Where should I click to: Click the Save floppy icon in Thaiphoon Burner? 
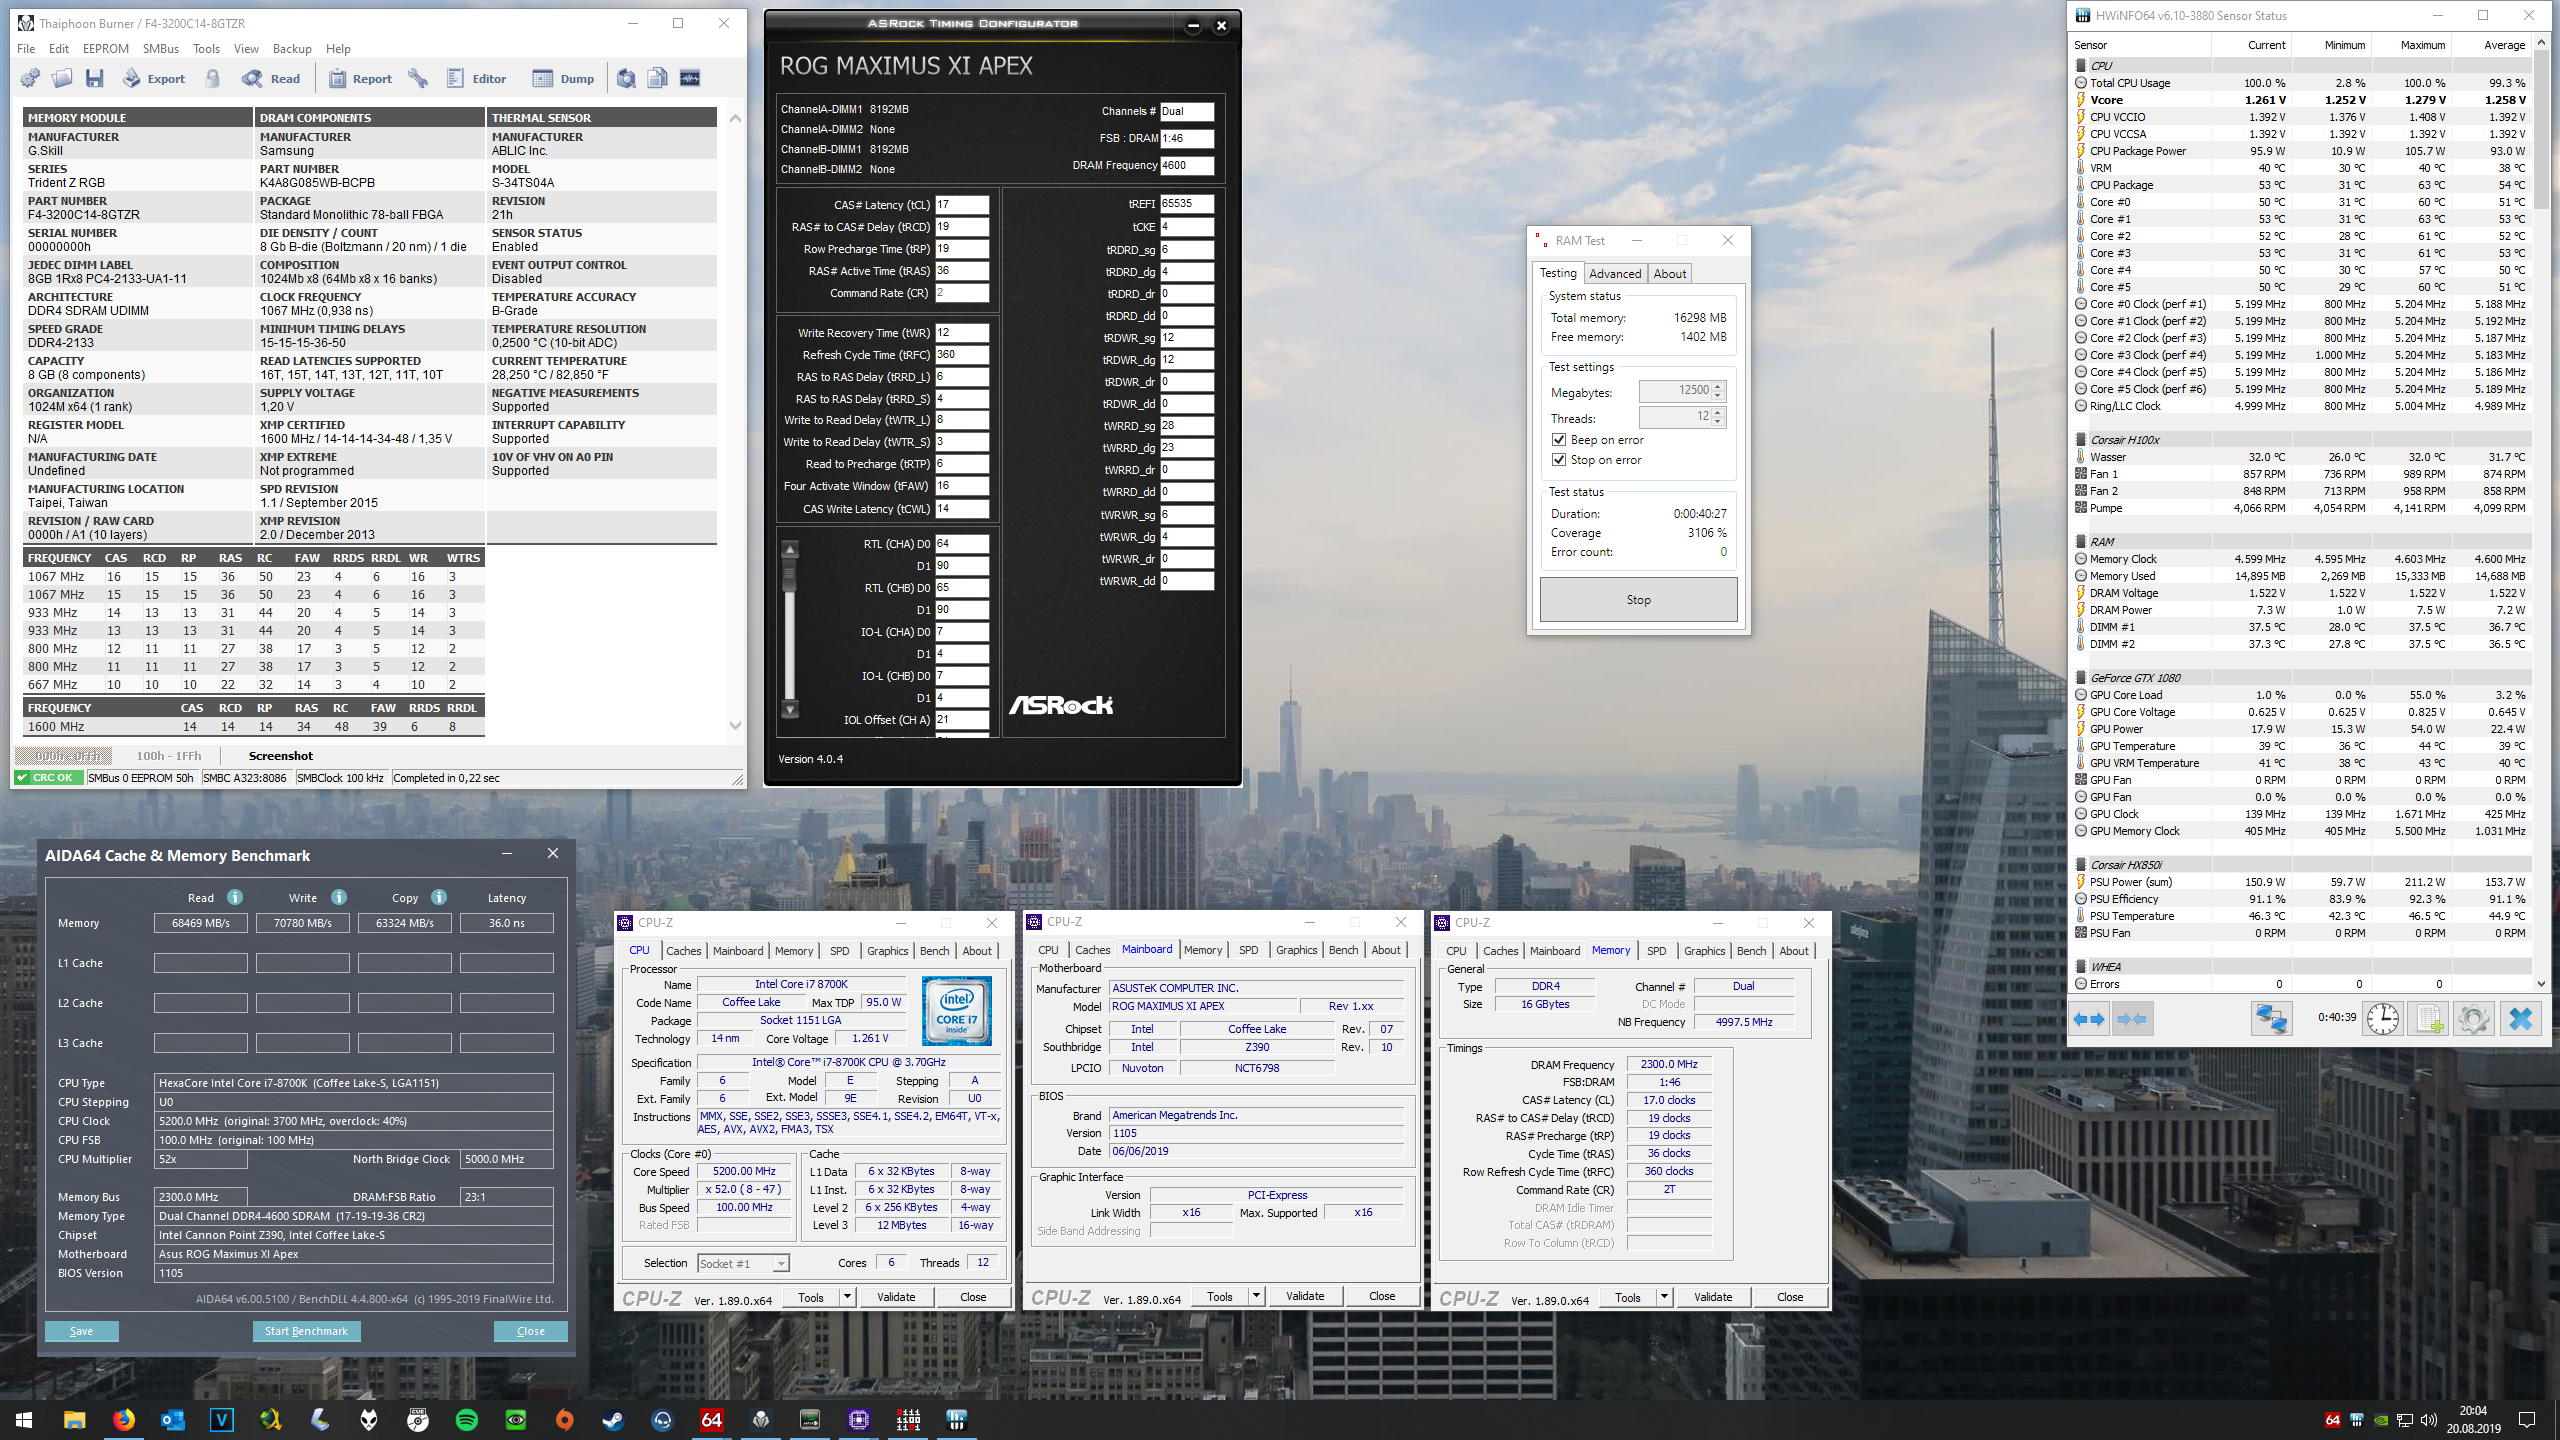[x=95, y=78]
